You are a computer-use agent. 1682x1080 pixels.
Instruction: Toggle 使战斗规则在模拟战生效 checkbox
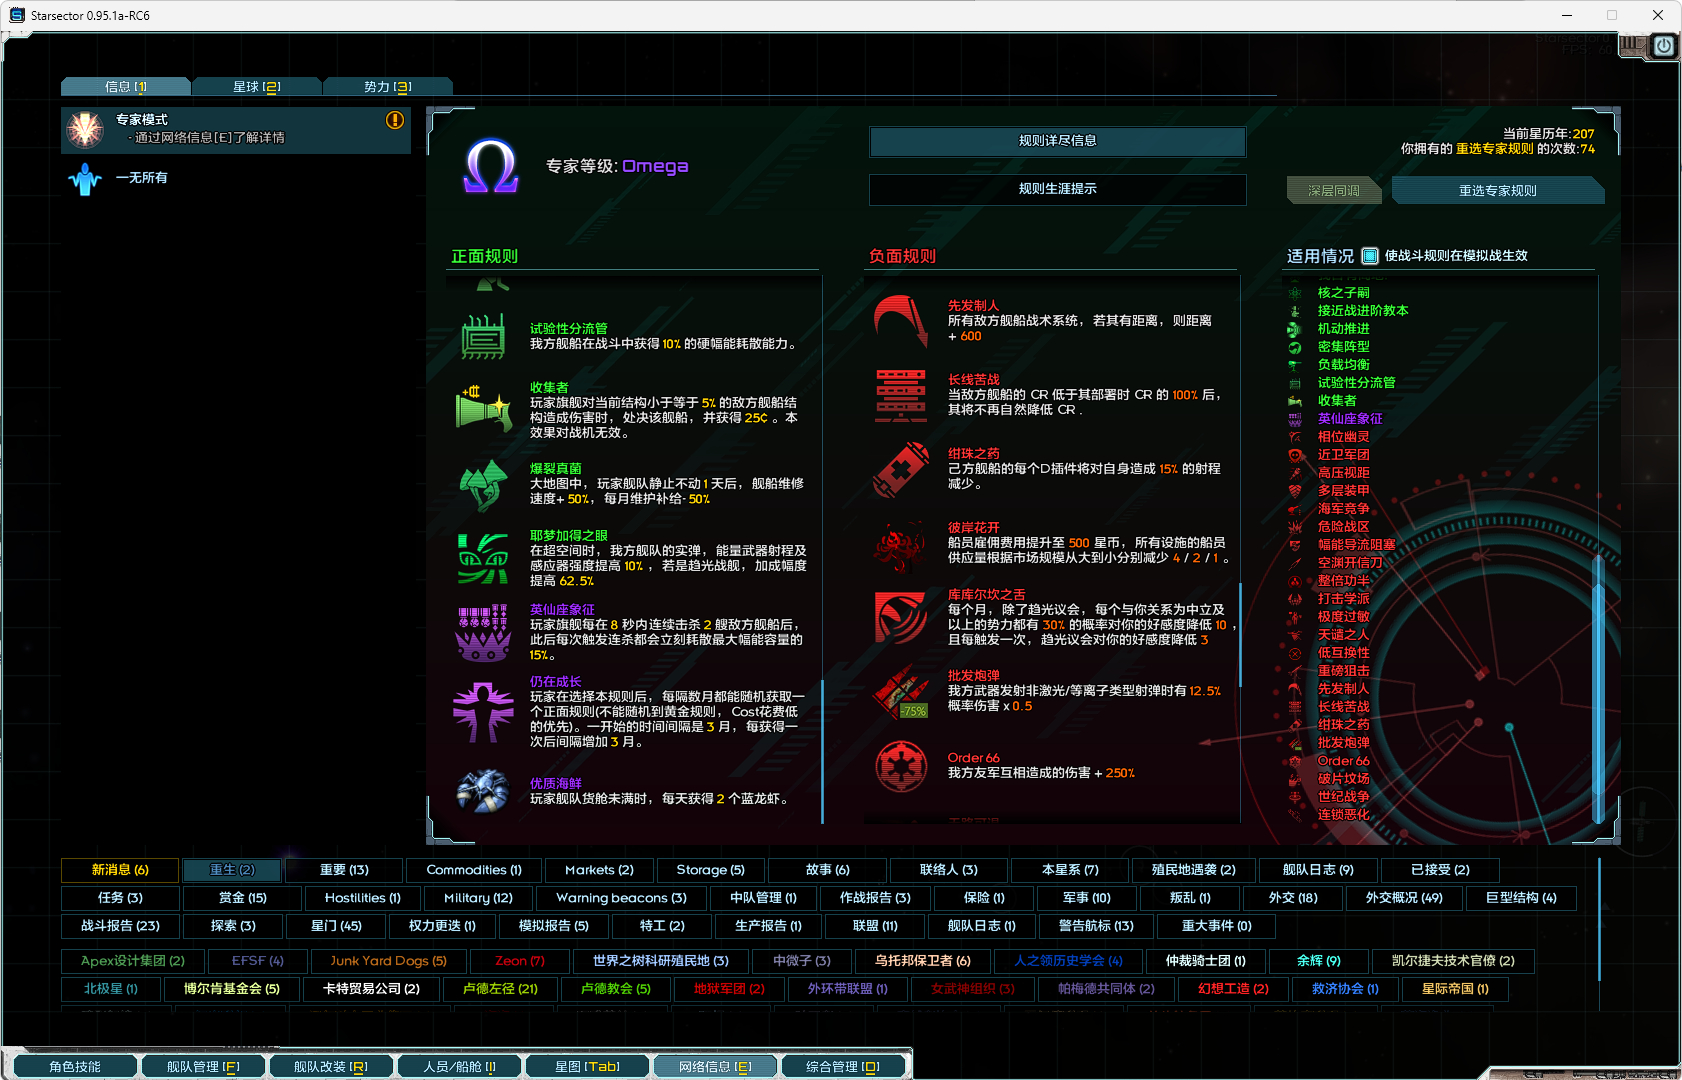(x=1370, y=256)
